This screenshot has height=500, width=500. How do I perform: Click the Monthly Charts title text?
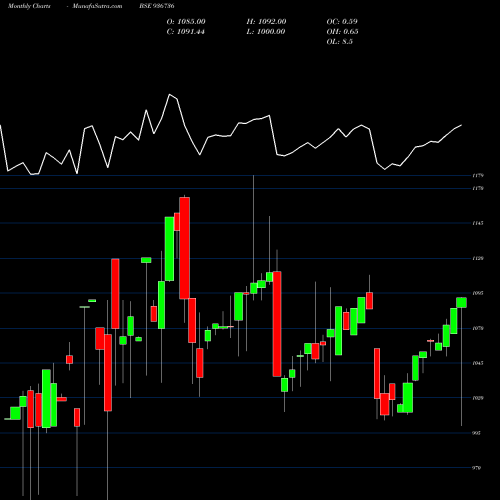click(x=29, y=6)
